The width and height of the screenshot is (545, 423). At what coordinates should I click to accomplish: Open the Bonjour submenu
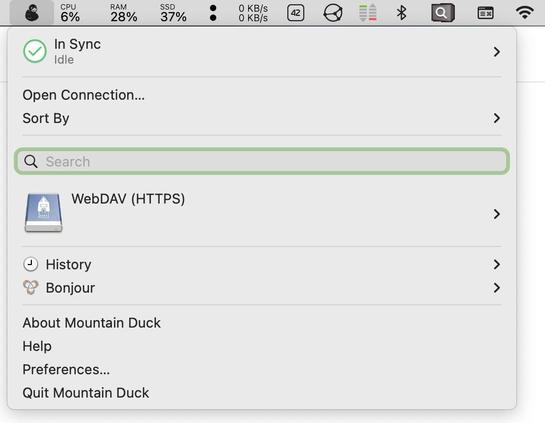(x=262, y=288)
